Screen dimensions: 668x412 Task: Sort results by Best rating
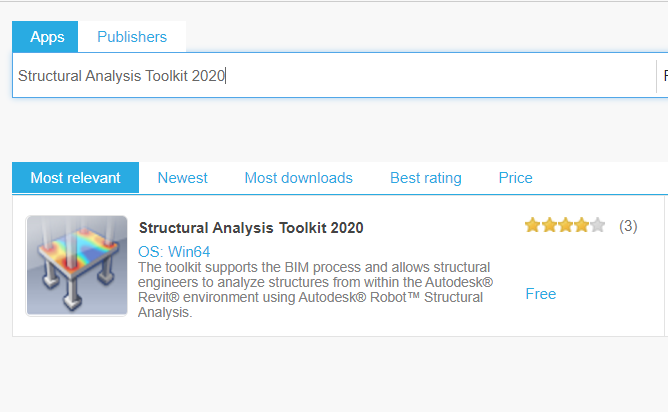coord(426,178)
